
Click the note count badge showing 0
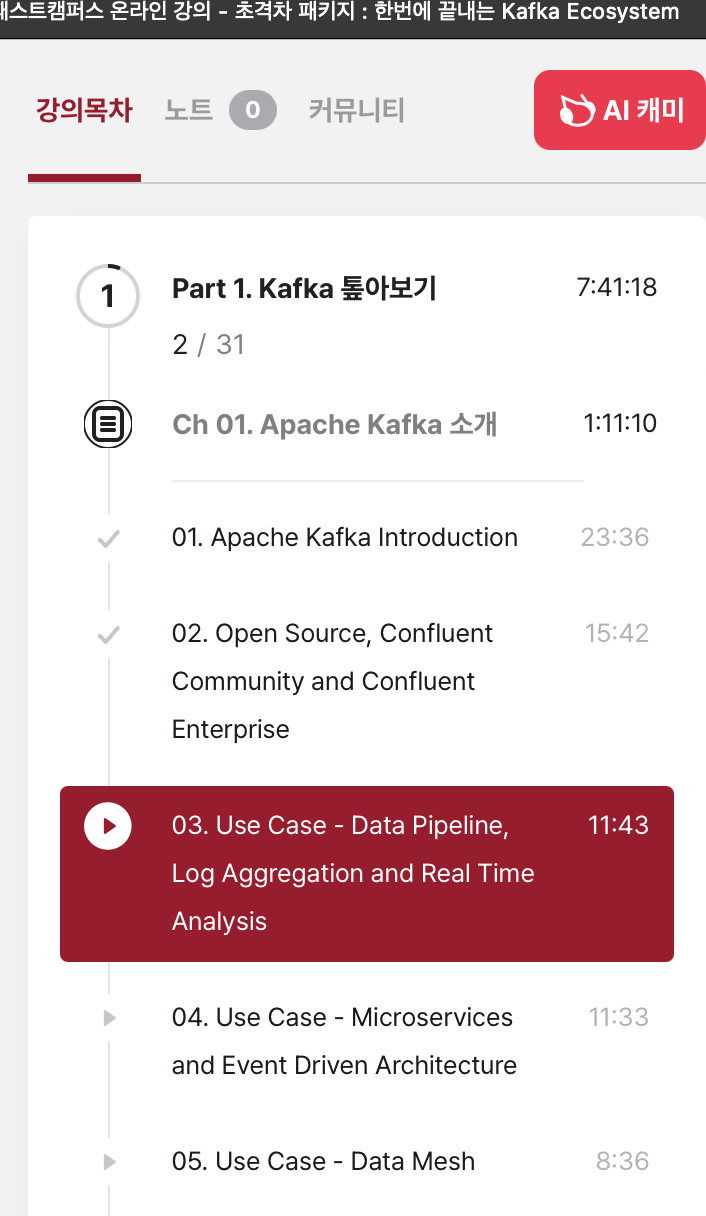click(x=253, y=110)
